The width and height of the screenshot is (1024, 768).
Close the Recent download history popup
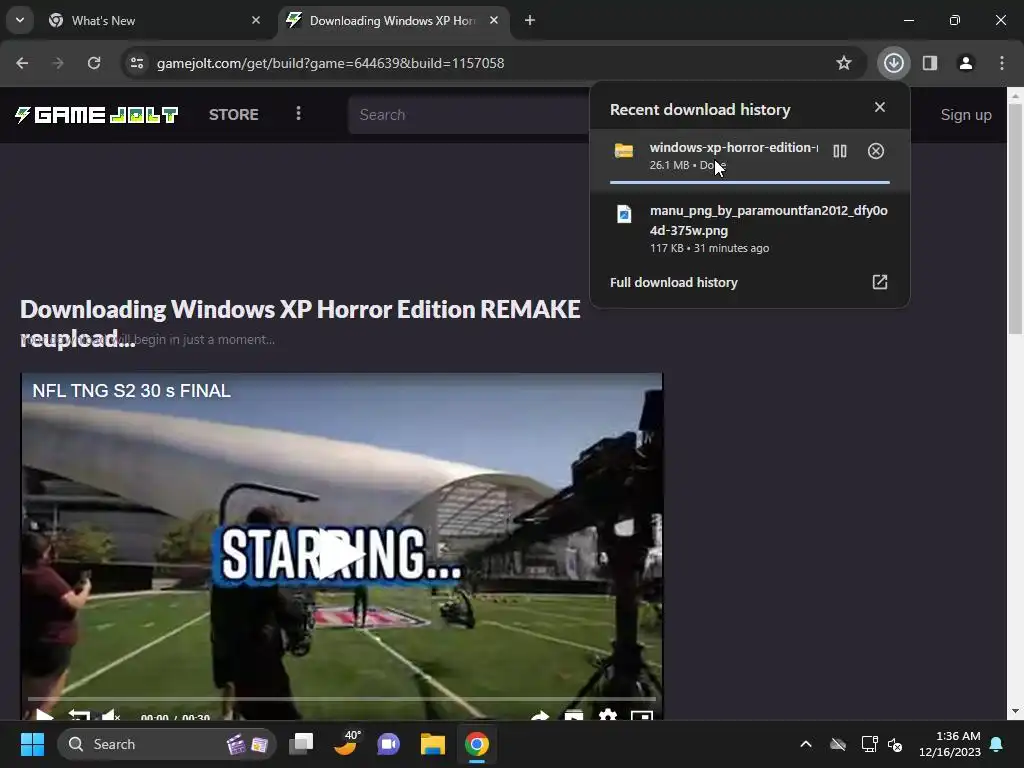tap(880, 107)
